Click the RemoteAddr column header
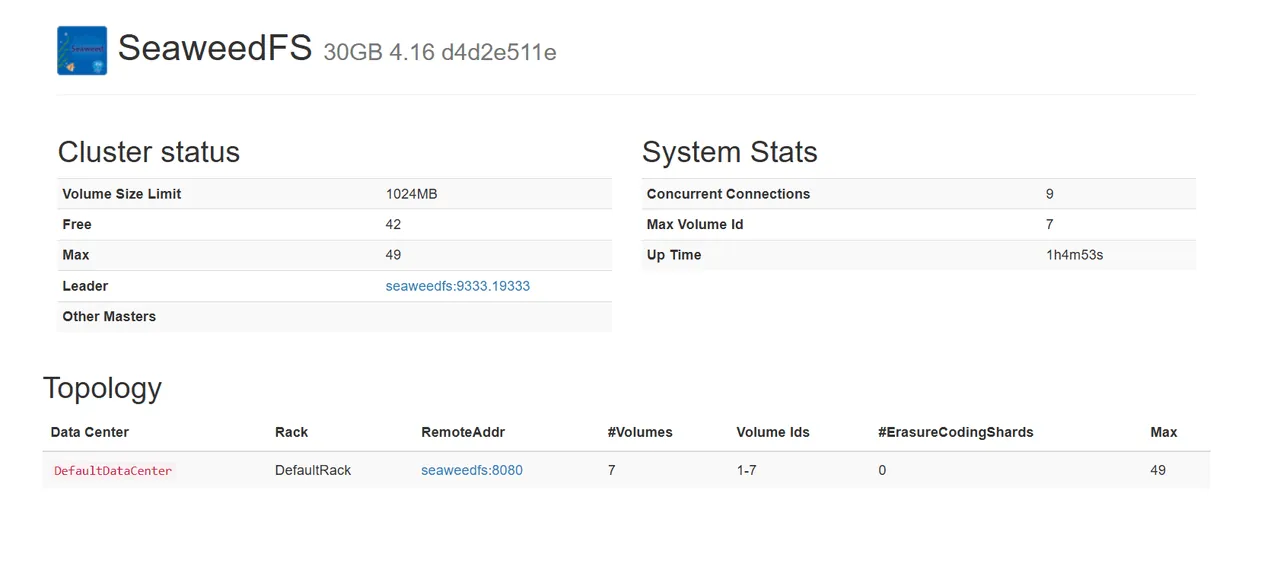Screen dimensions: 1280x567 (x=463, y=432)
